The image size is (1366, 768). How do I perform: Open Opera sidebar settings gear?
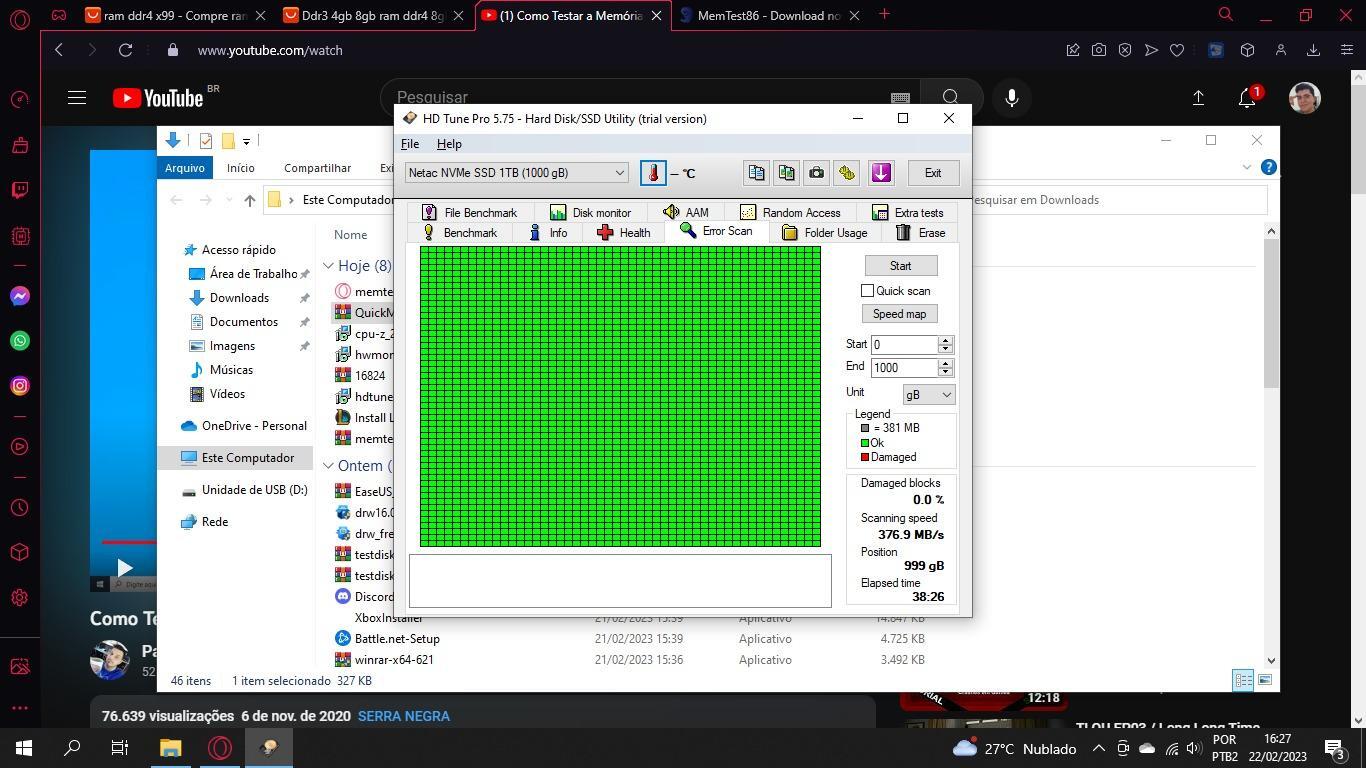[x=20, y=598]
